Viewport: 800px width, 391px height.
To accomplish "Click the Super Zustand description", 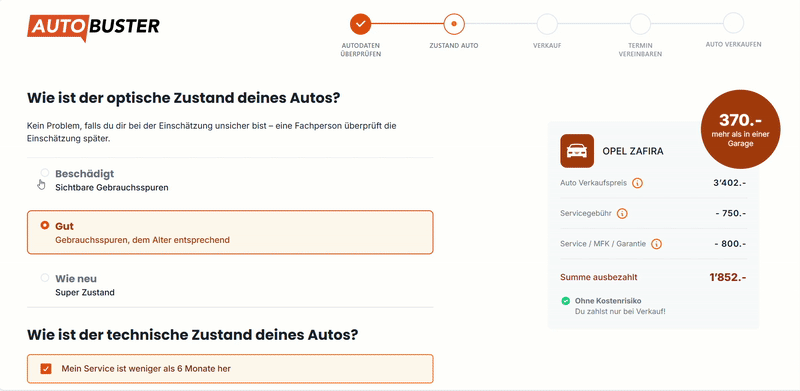I will pos(85,293).
